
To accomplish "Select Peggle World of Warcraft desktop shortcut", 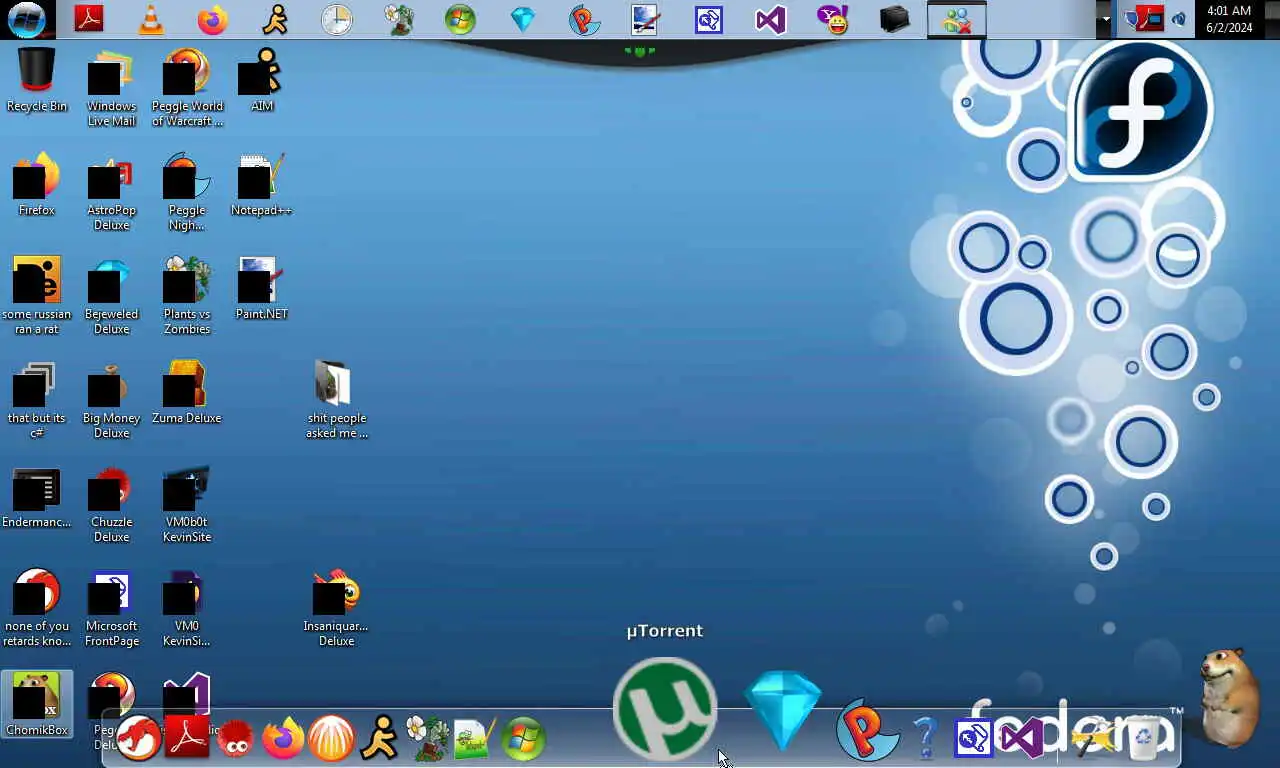I will (187, 87).
